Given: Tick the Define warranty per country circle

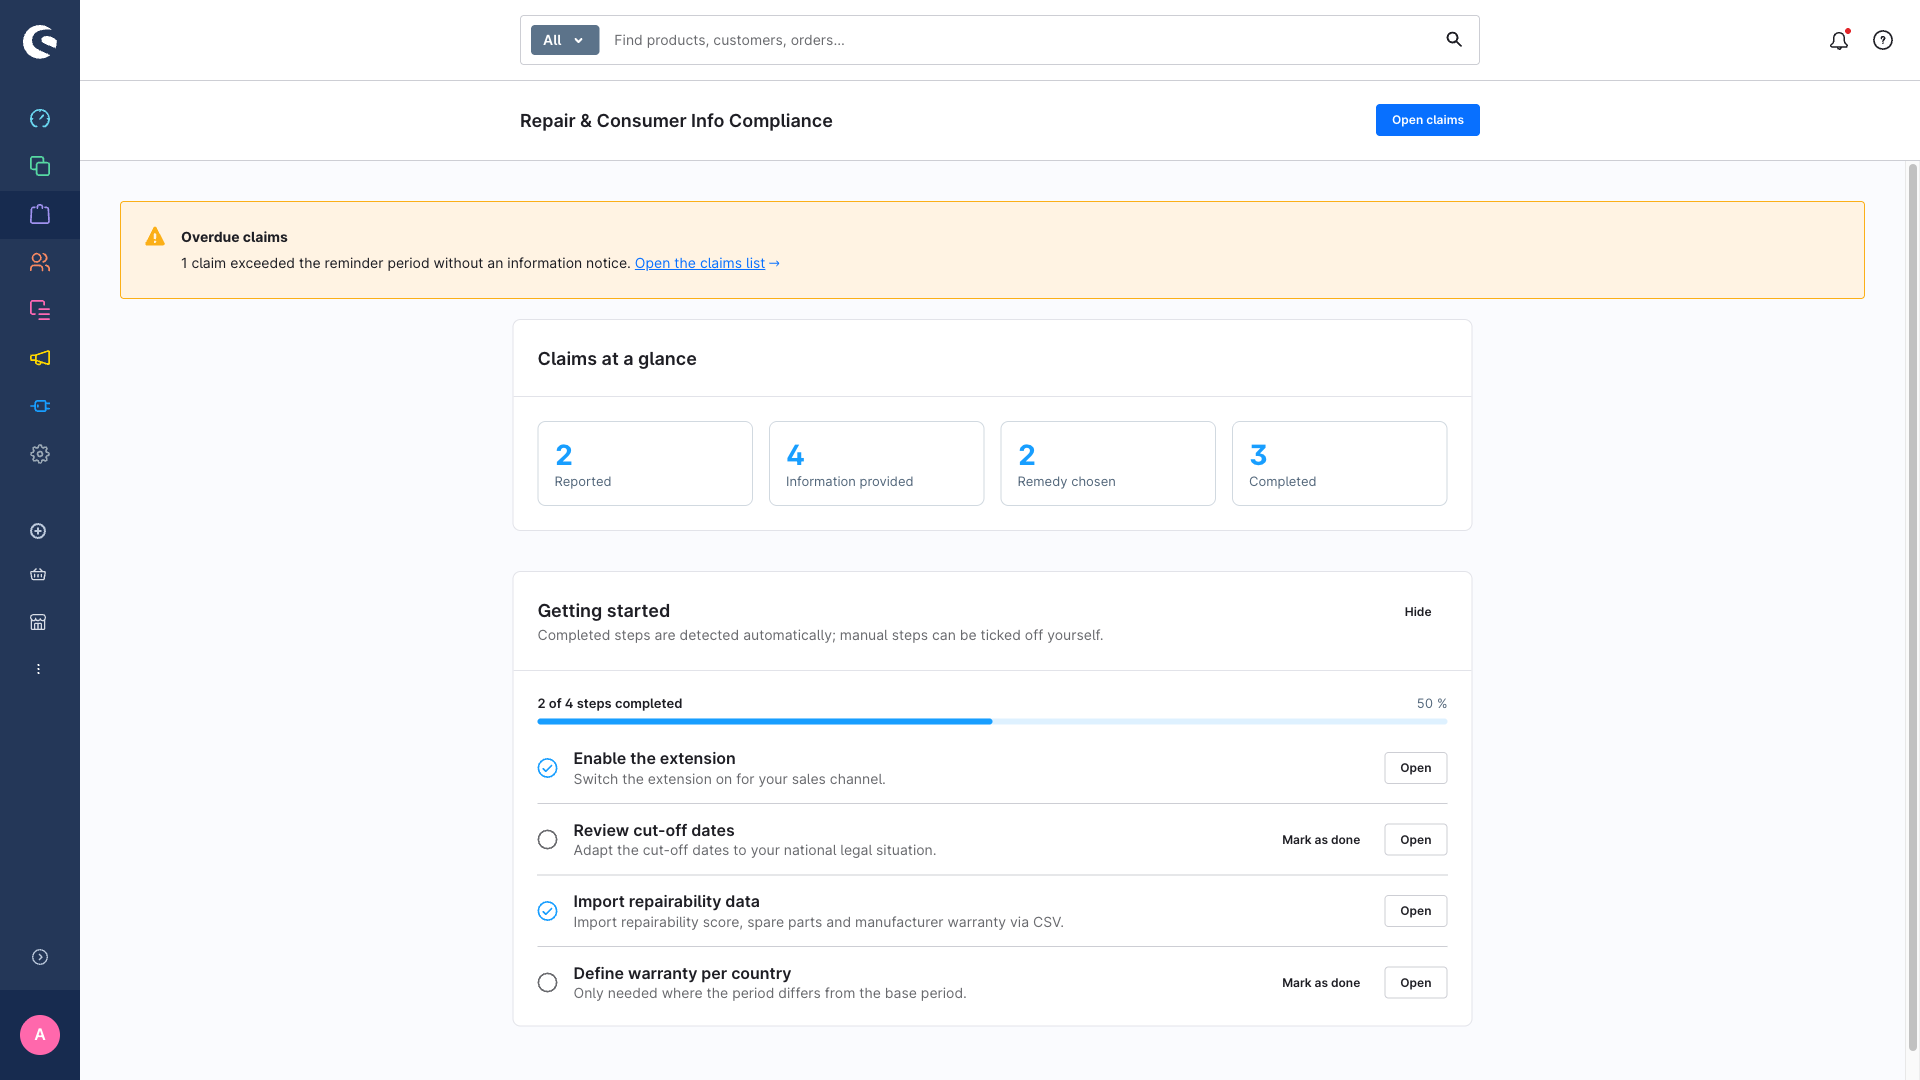Looking at the screenshot, I should tap(547, 983).
